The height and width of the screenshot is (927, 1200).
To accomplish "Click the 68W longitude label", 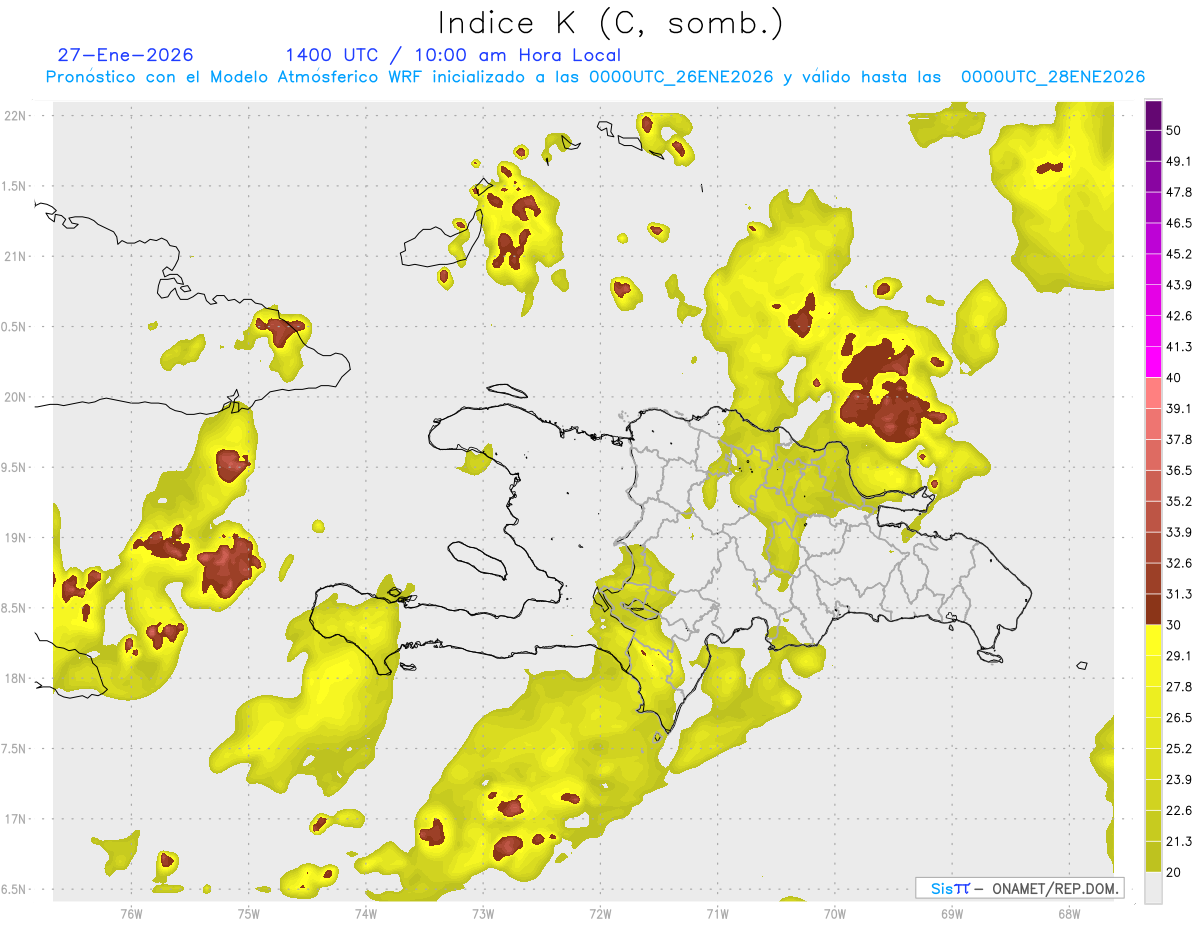I will pyautogui.click(x=1069, y=914).
